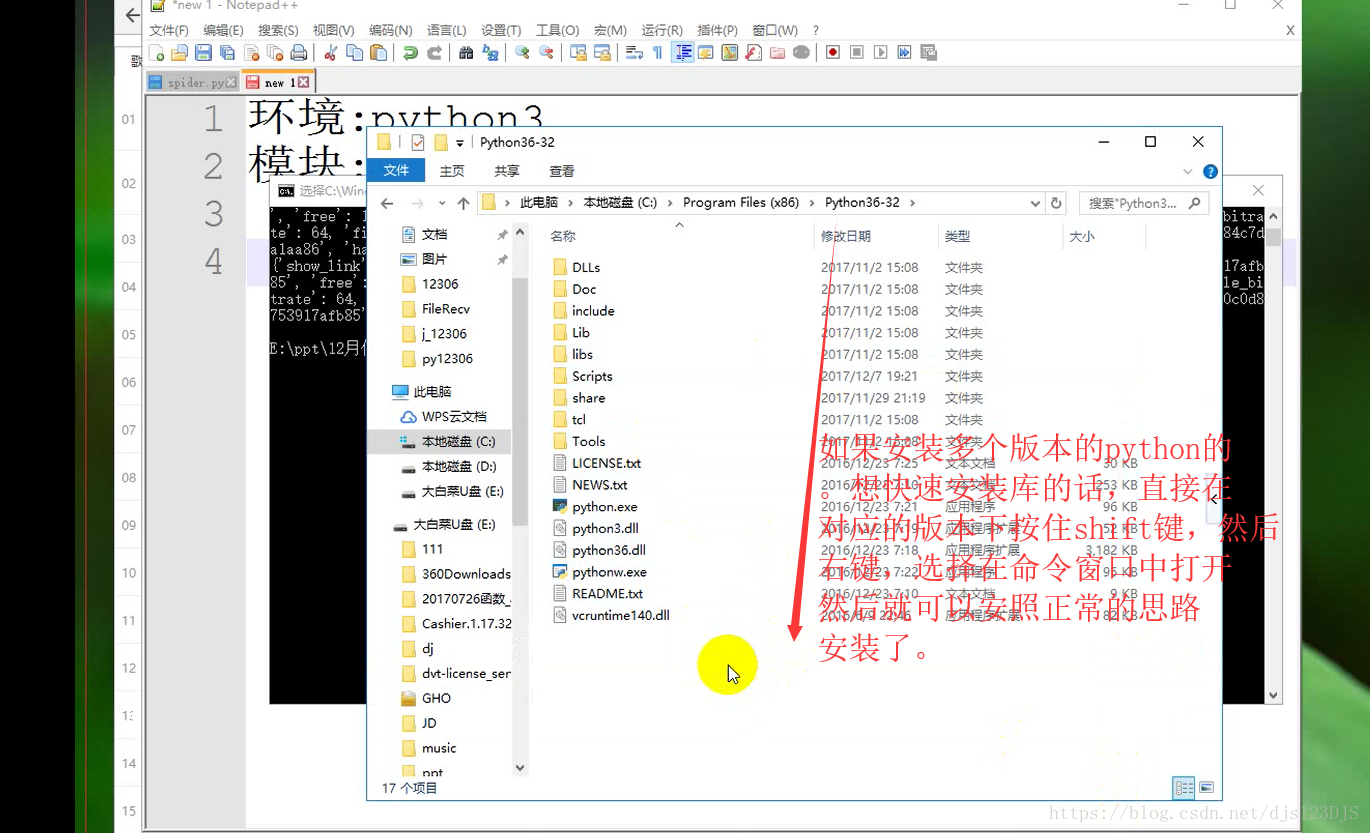
Task: Toggle Synchronize Horizontal Scrolling icon
Action: (x=602, y=53)
